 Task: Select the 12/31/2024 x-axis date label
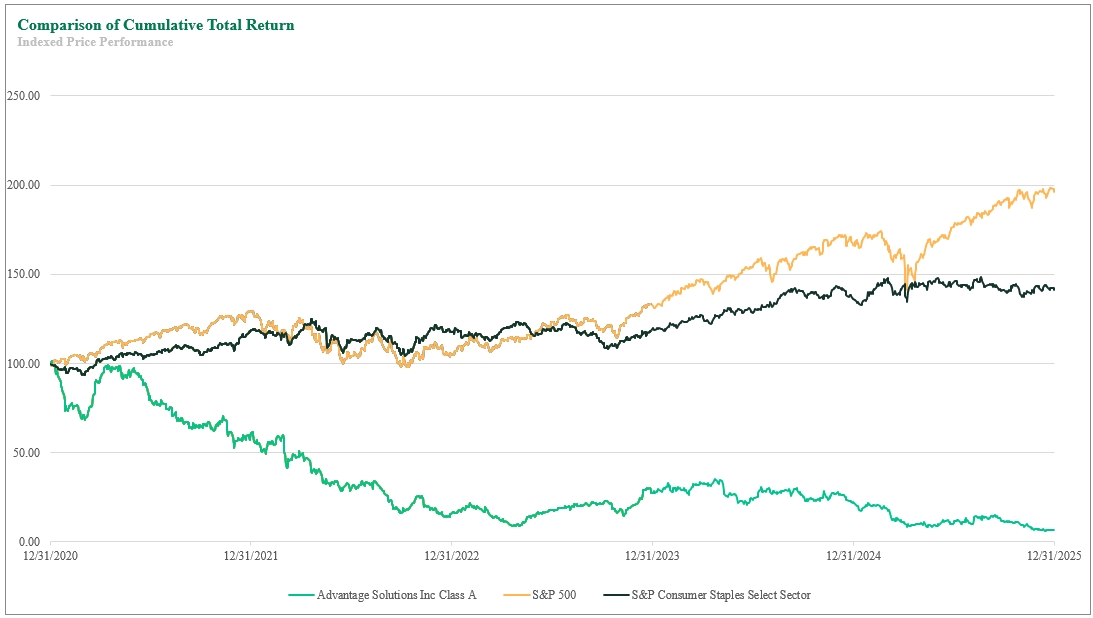point(854,555)
